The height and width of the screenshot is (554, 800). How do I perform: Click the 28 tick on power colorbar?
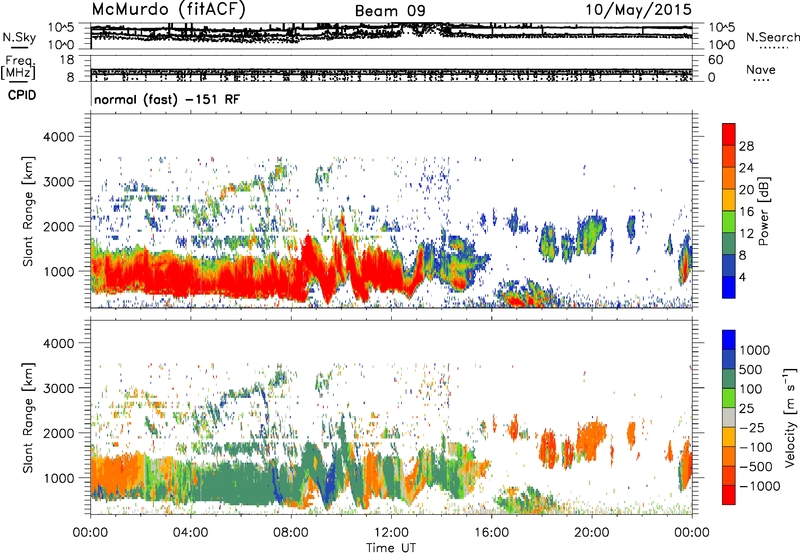tap(746, 146)
